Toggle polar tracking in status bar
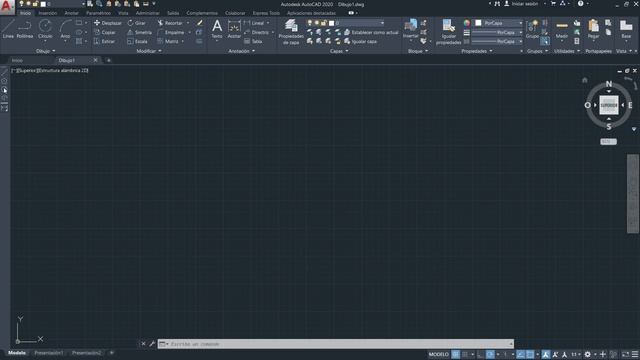 tap(490, 354)
